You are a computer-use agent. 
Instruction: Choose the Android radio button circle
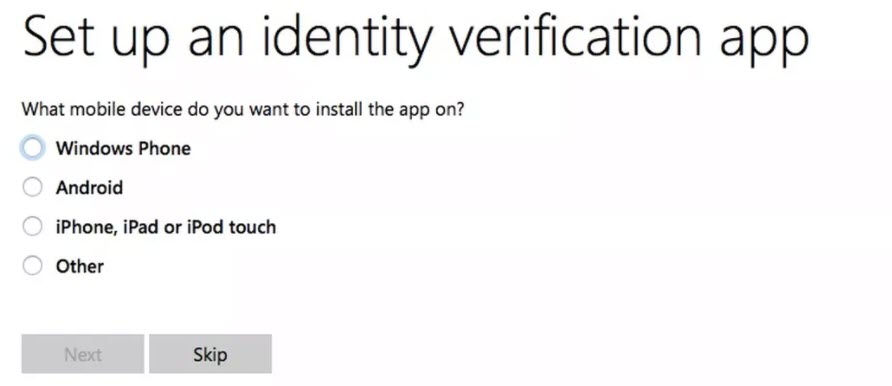click(x=32, y=188)
